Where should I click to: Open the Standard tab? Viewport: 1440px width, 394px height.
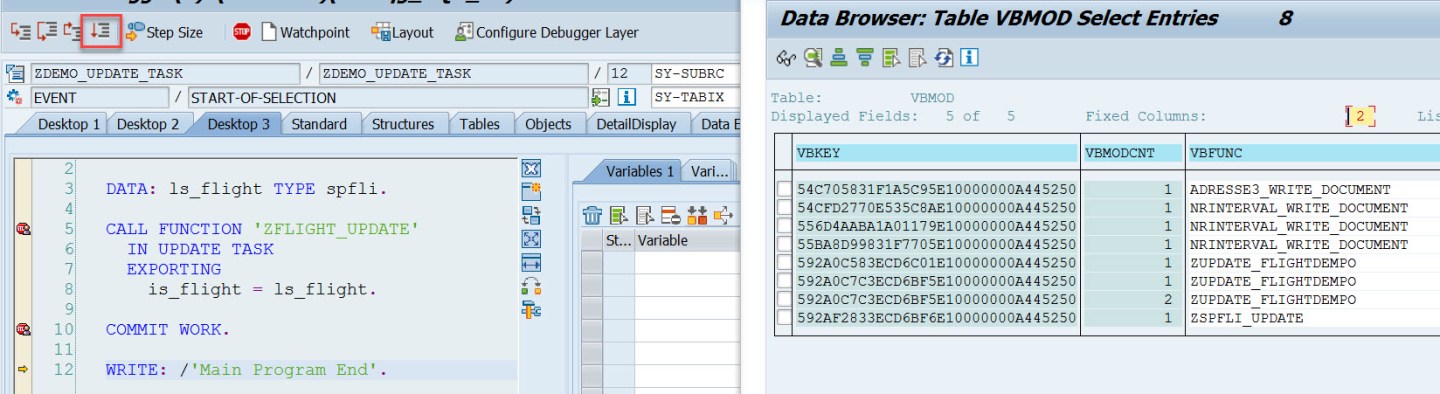319,124
